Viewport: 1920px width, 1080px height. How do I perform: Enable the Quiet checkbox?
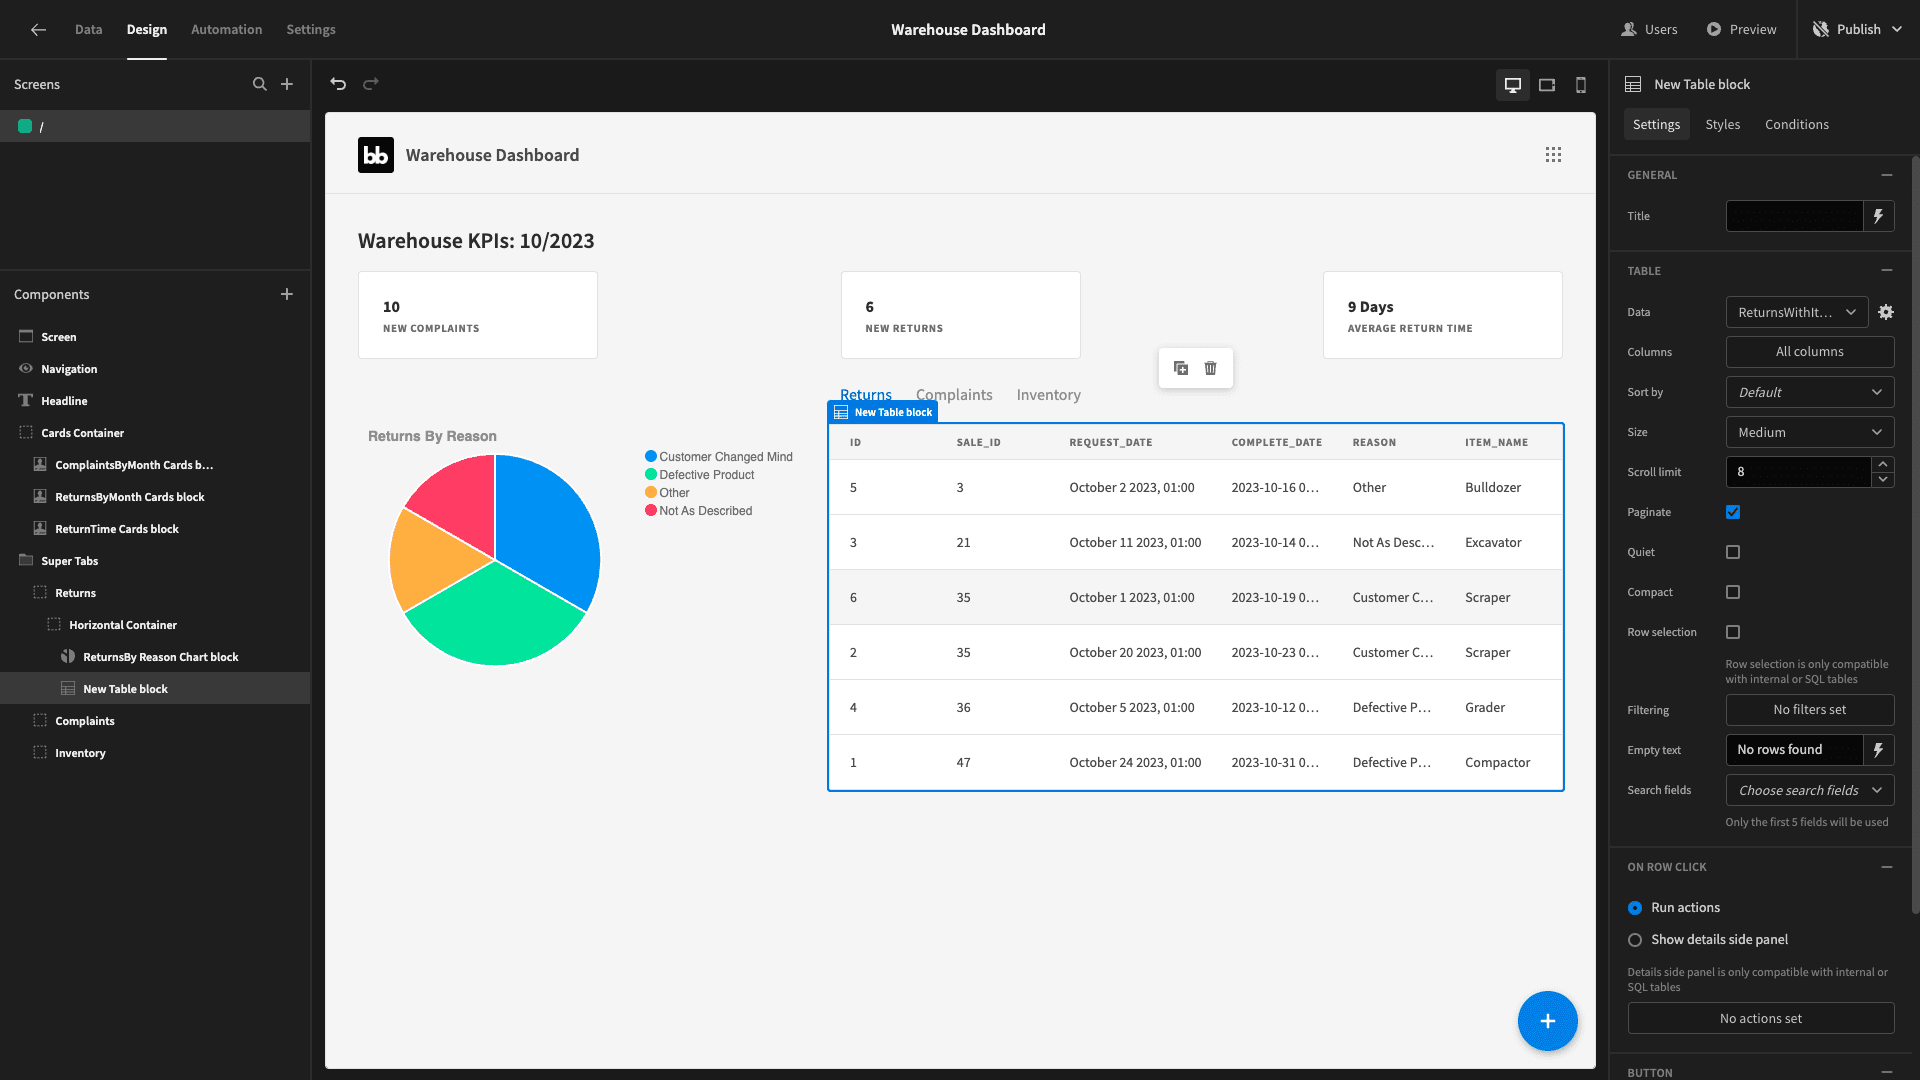pyautogui.click(x=1733, y=552)
